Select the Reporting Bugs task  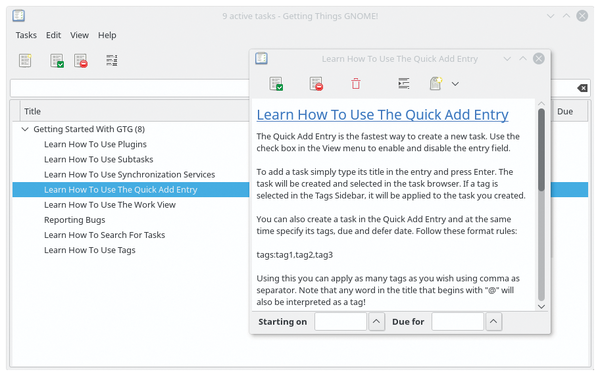point(75,220)
